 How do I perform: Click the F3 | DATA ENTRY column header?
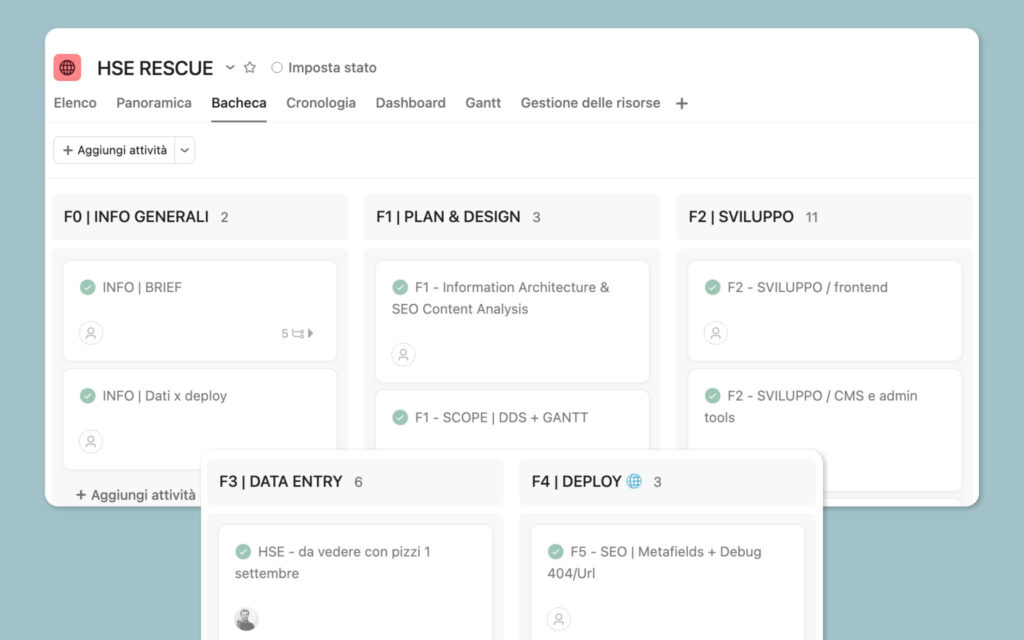click(281, 482)
